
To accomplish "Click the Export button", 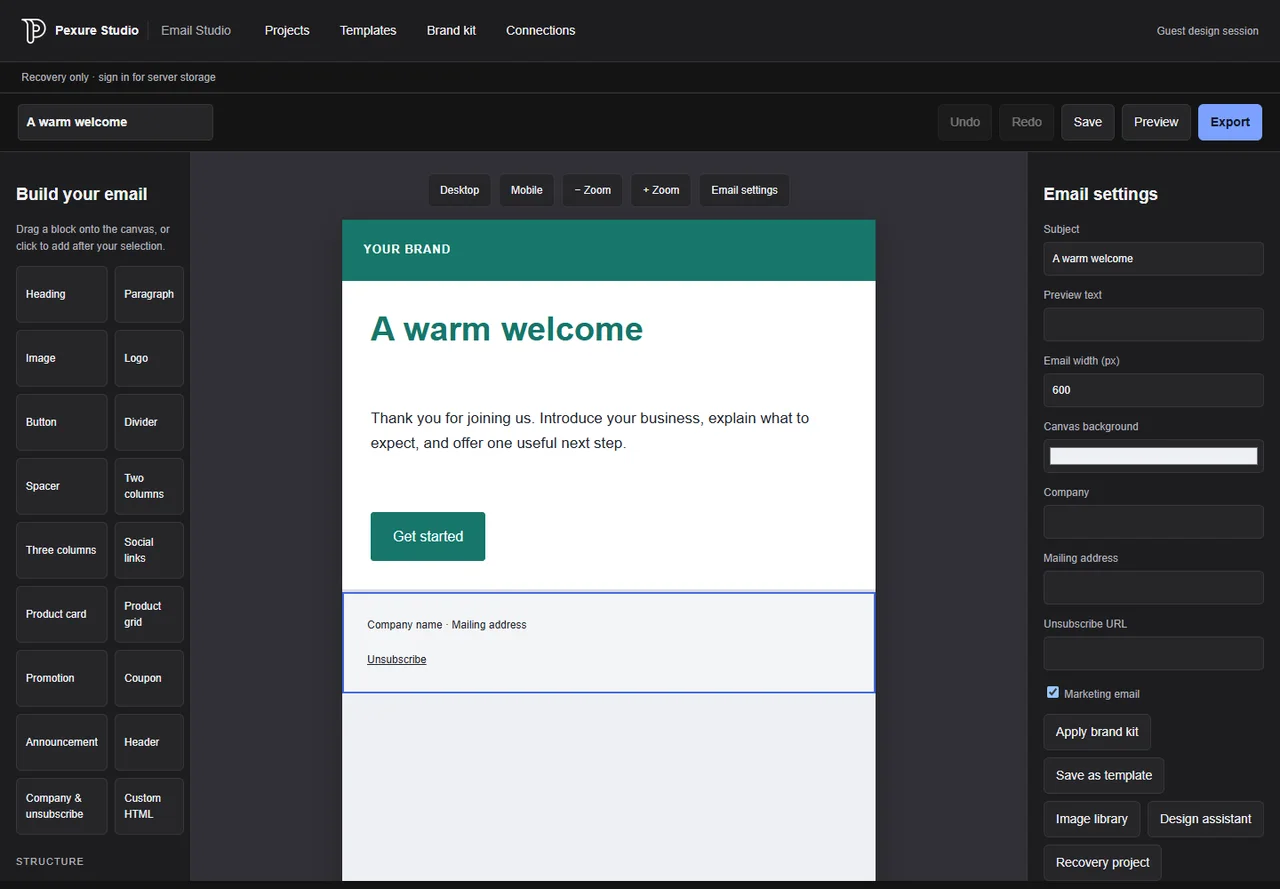I will 1230,122.
